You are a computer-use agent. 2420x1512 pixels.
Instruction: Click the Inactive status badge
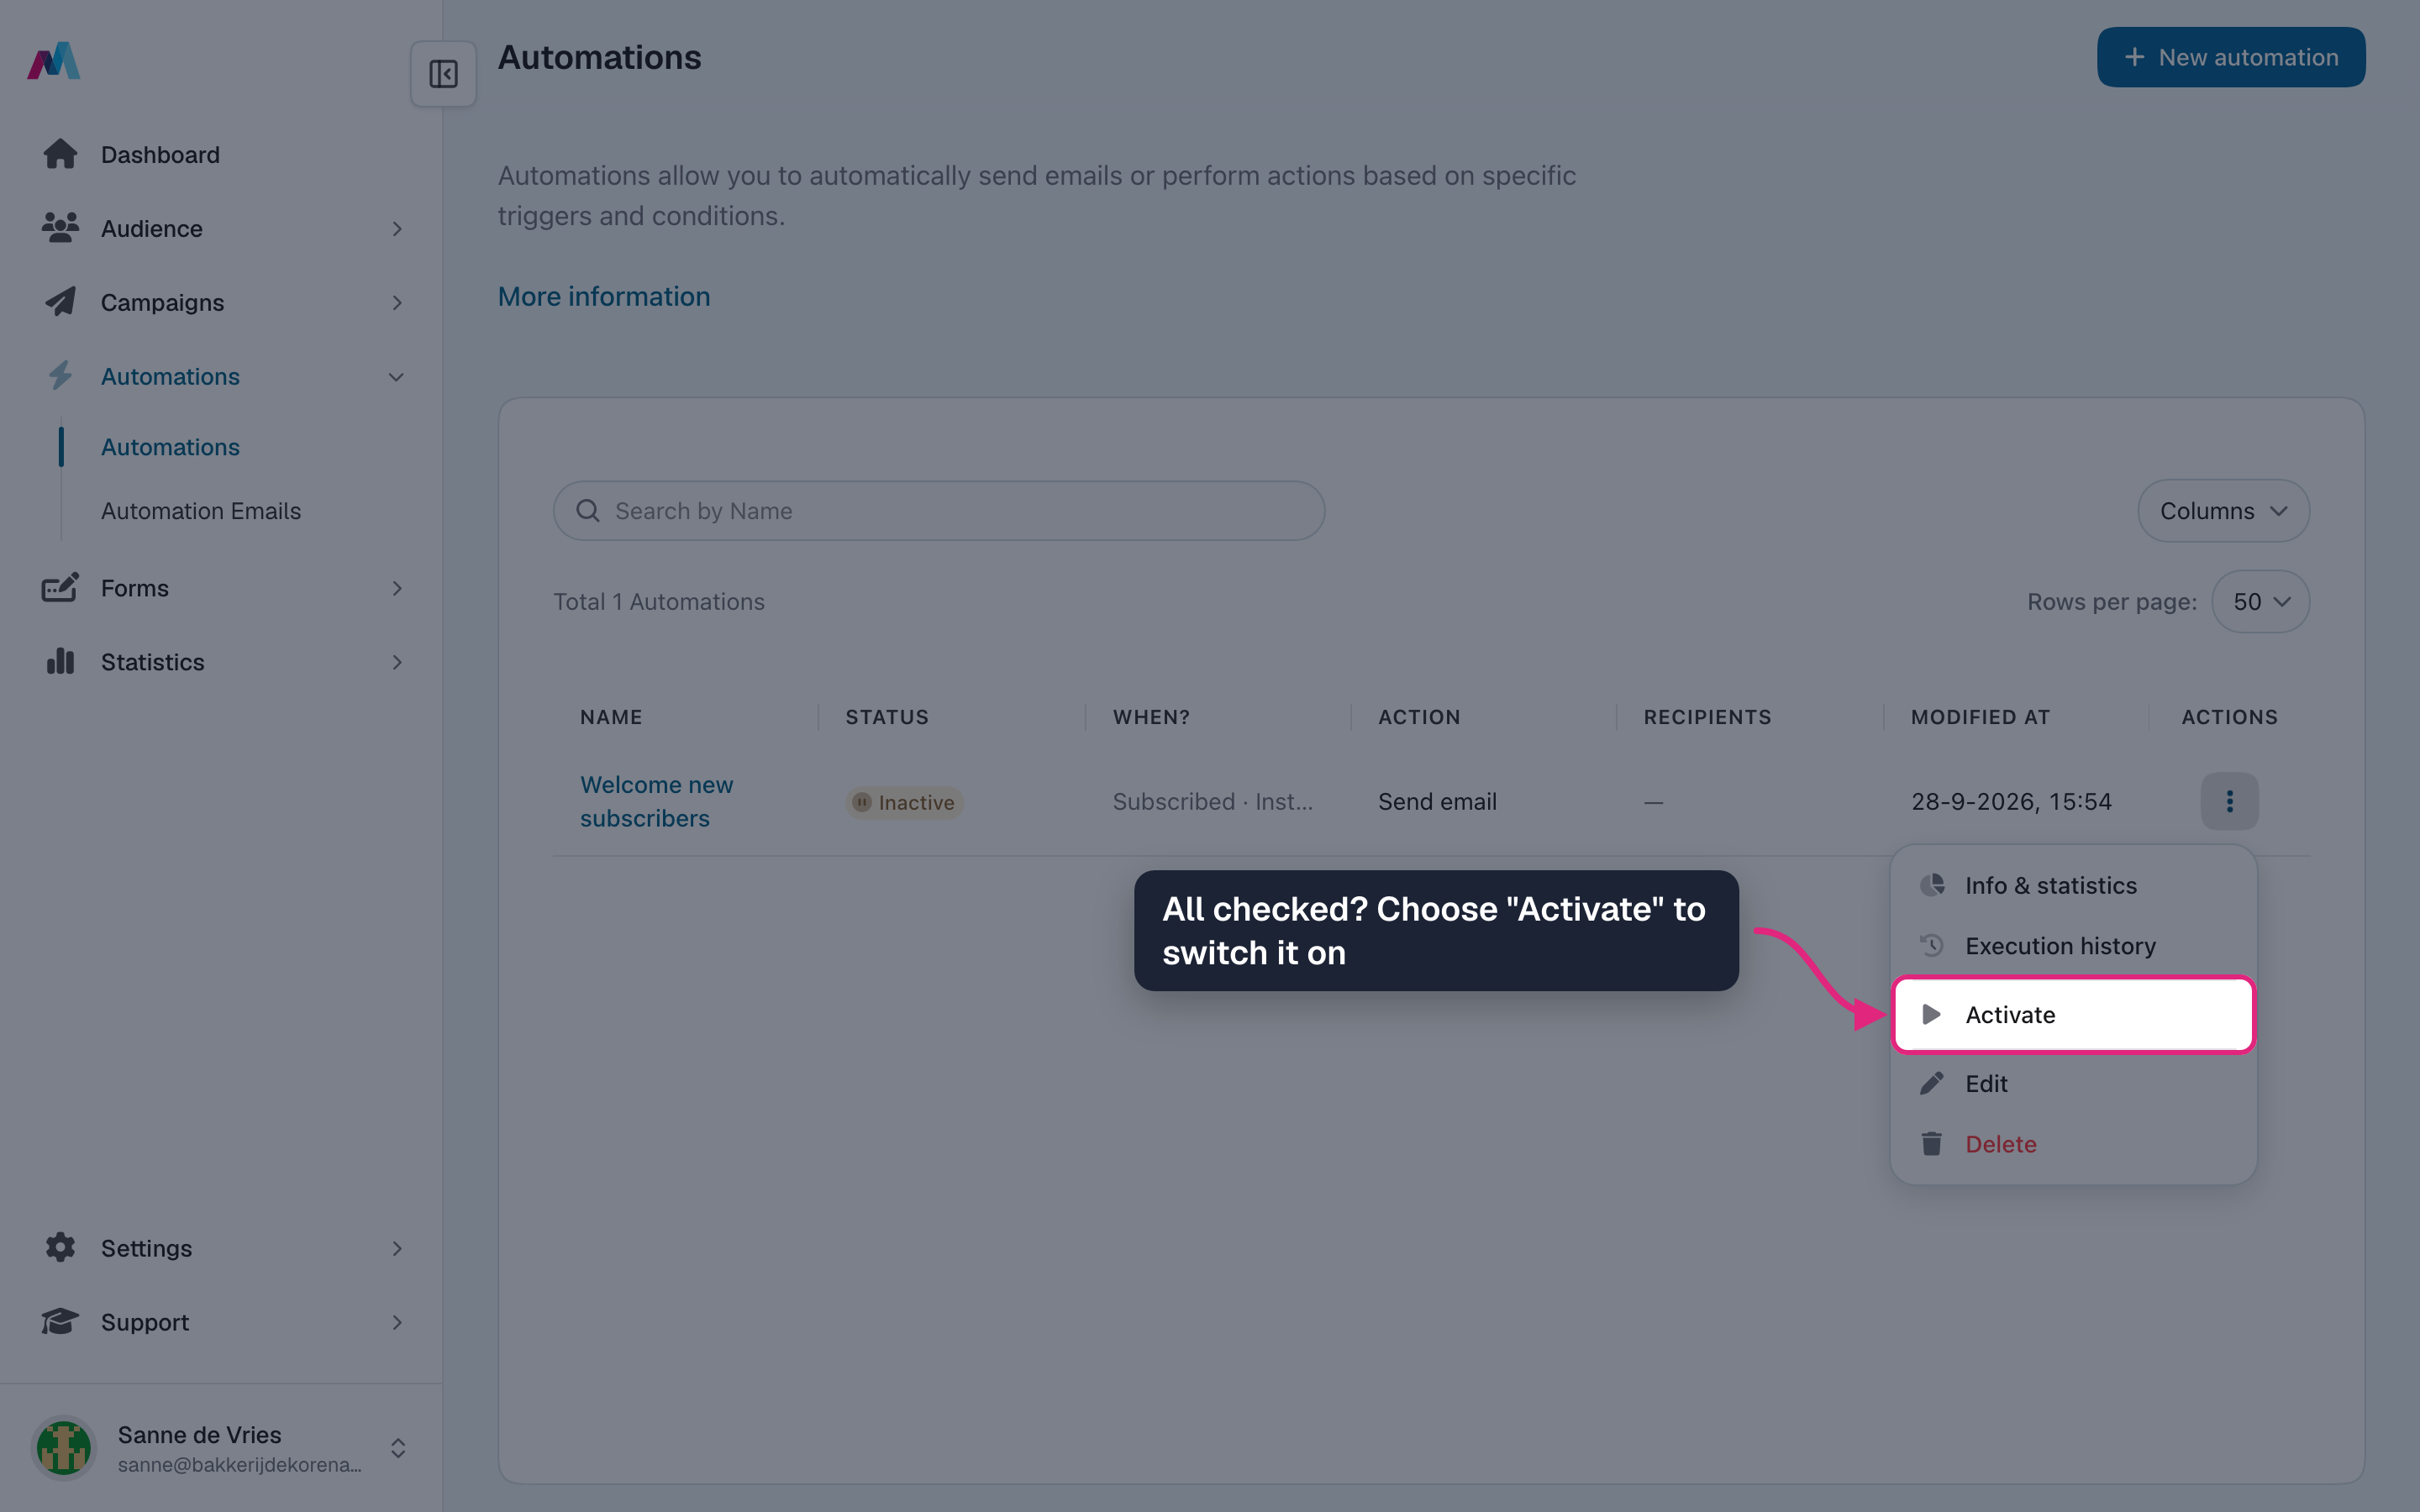tap(905, 802)
